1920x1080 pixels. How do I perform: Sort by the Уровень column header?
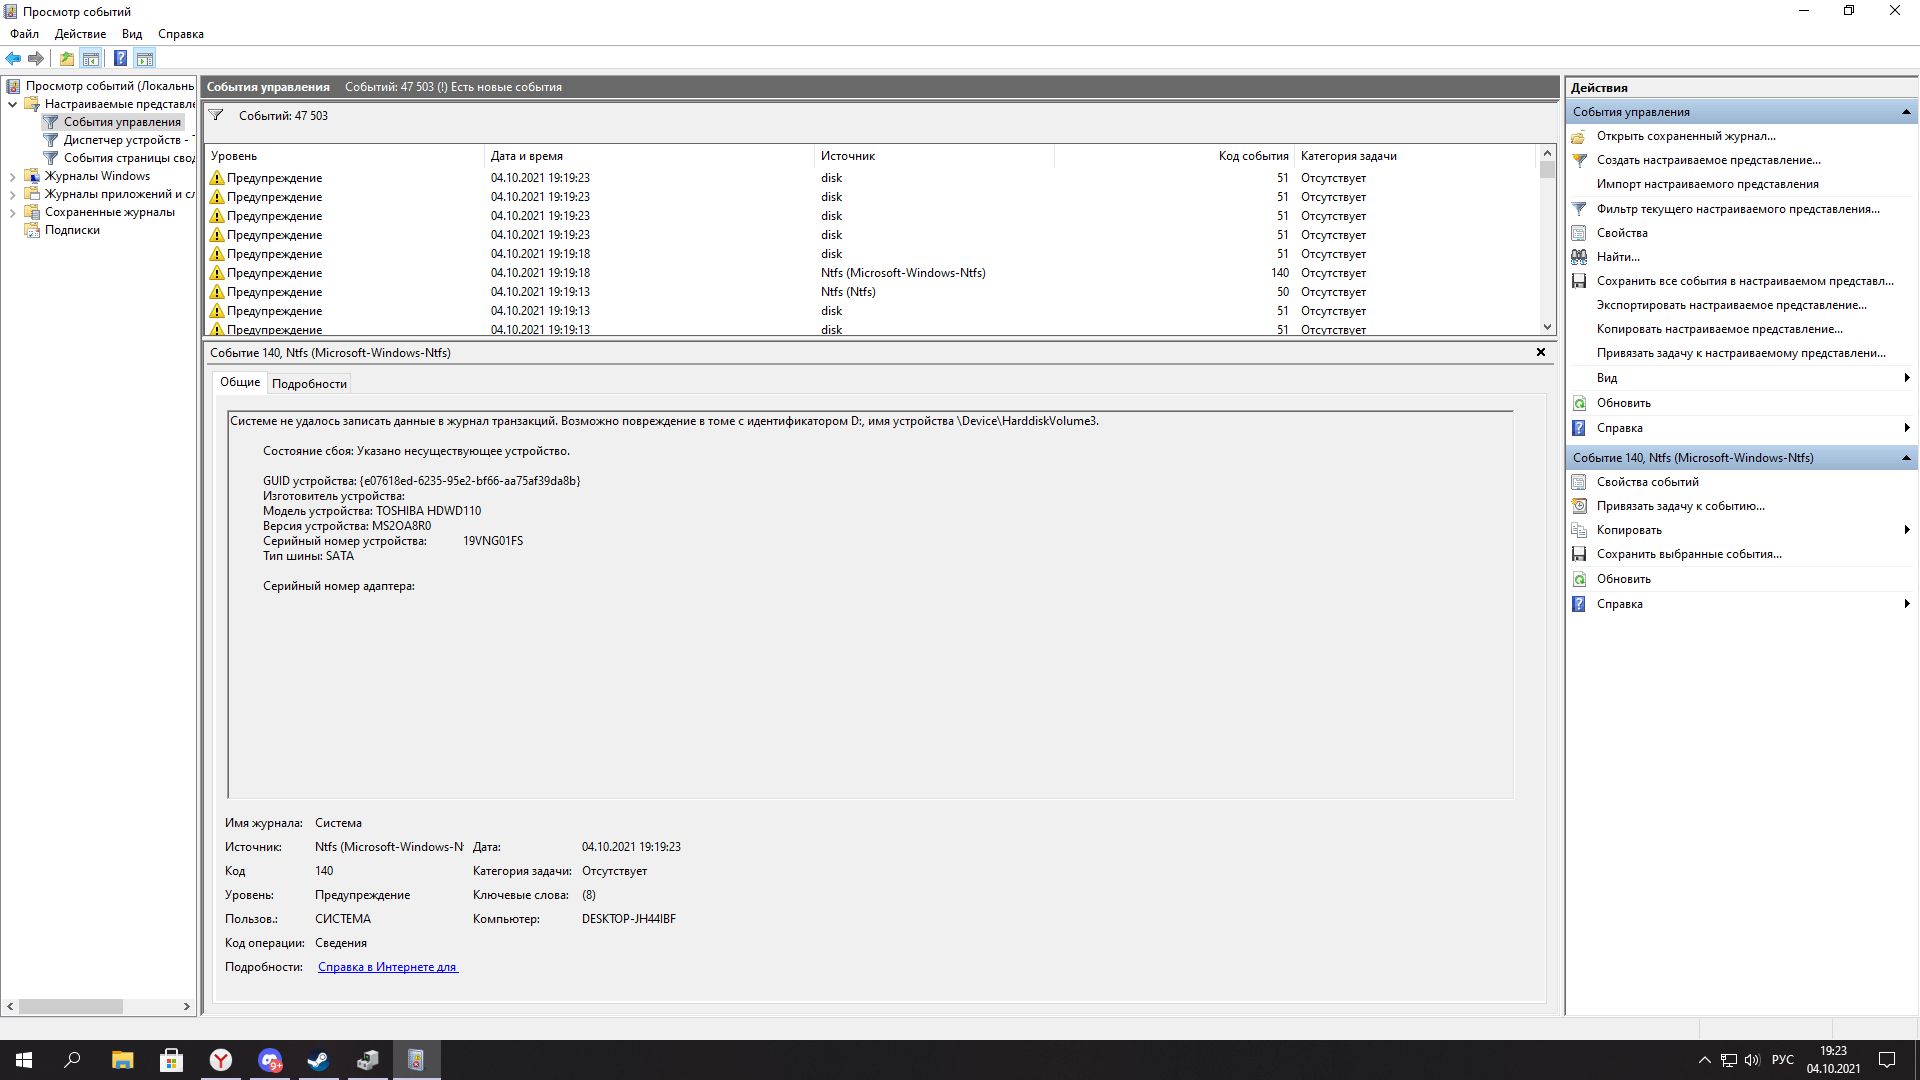pos(344,156)
